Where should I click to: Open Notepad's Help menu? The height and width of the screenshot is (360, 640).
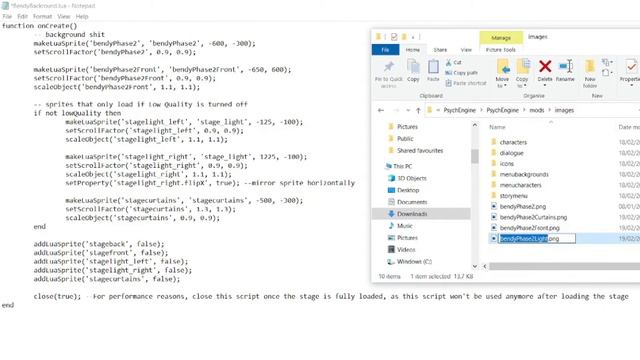tap(82, 16)
